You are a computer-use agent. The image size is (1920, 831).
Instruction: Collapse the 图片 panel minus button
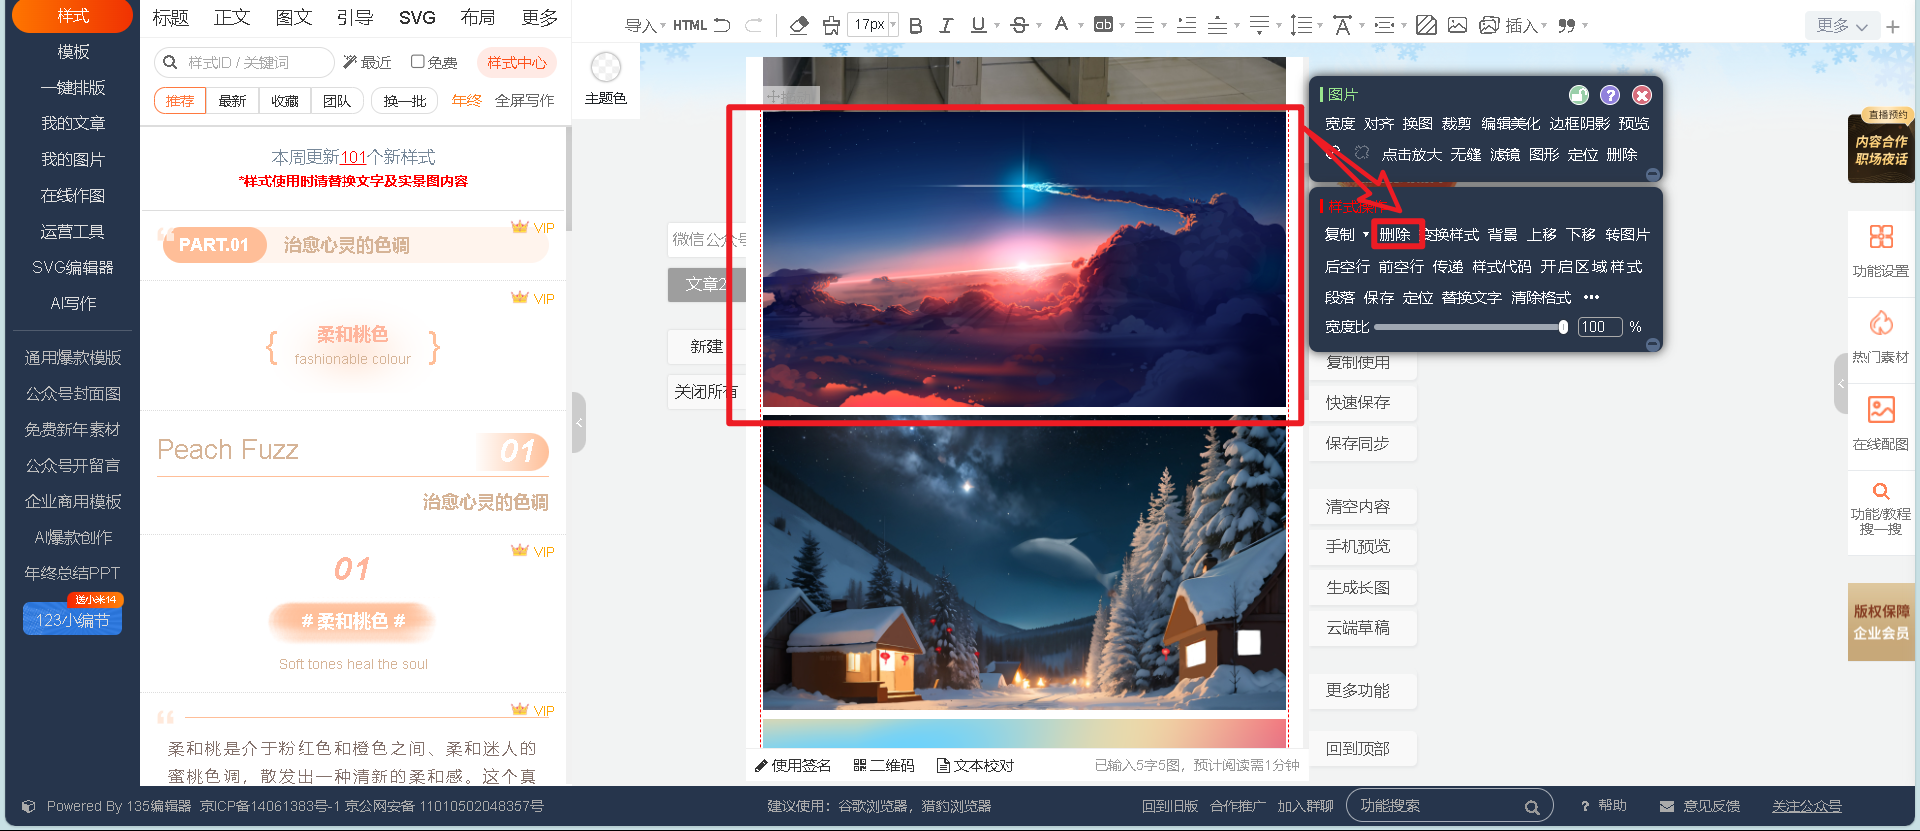coord(1652,174)
